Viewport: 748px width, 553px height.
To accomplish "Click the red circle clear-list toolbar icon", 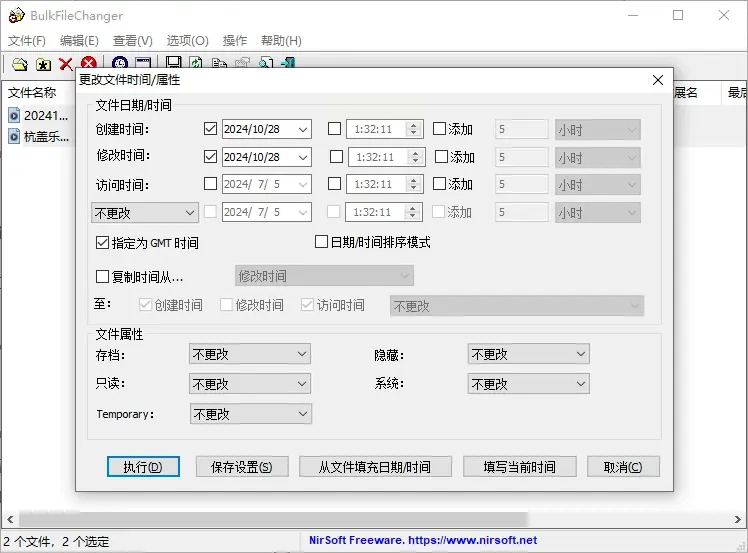I will [x=89, y=64].
